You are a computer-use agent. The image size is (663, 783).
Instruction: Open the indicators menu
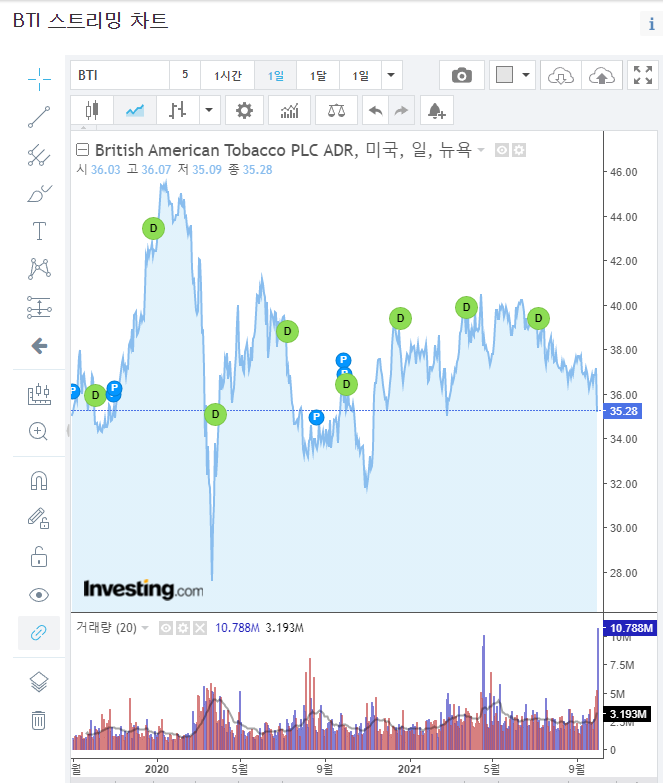click(x=289, y=110)
